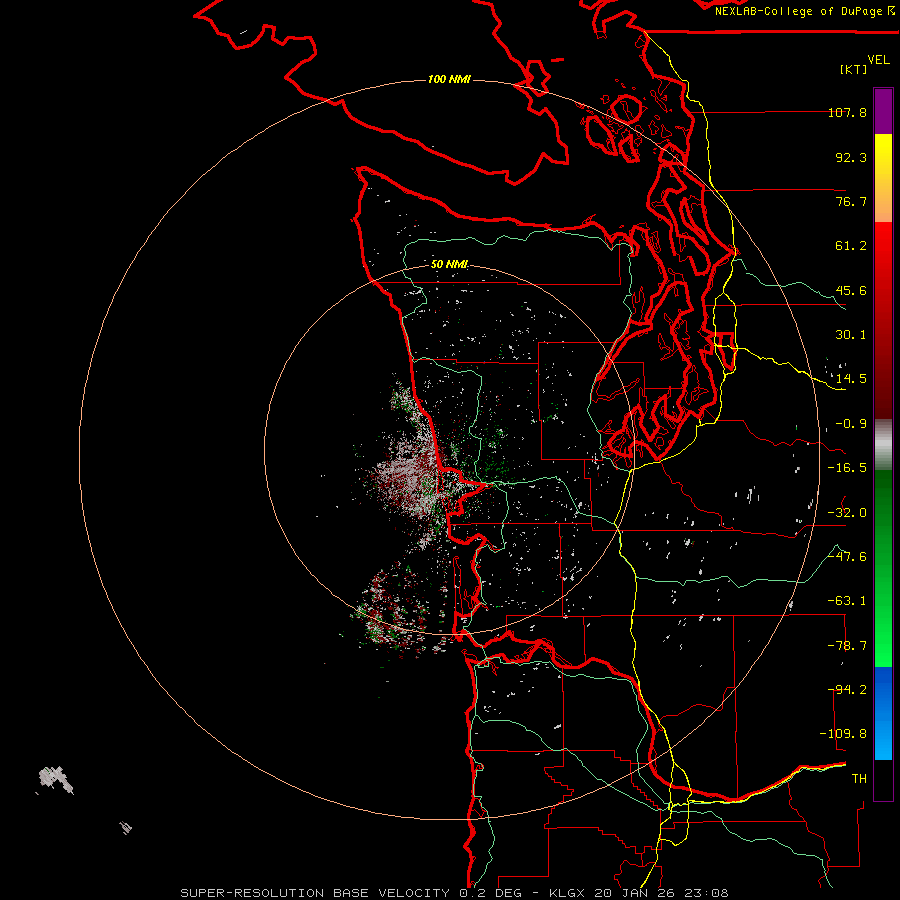Select the 107.8 velocity scale value
Image resolution: width=900 pixels, height=900 pixels.
(x=847, y=112)
